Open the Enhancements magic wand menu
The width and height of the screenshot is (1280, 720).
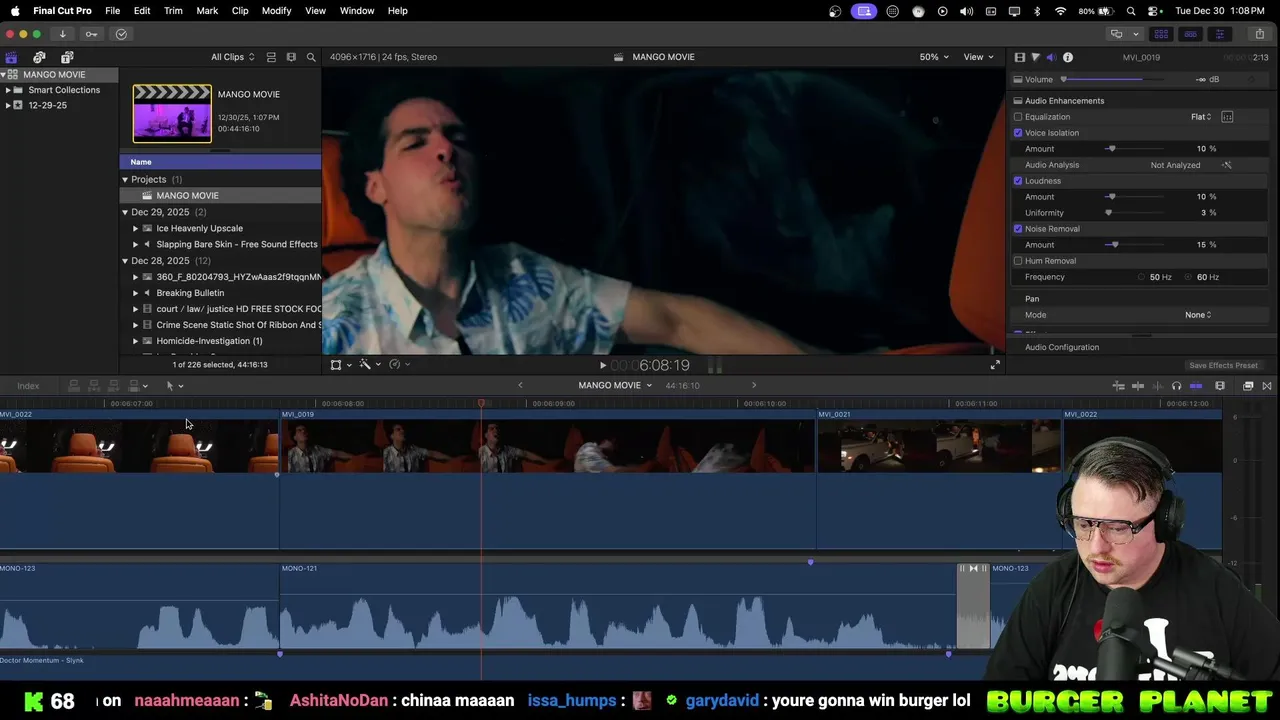click(x=369, y=365)
